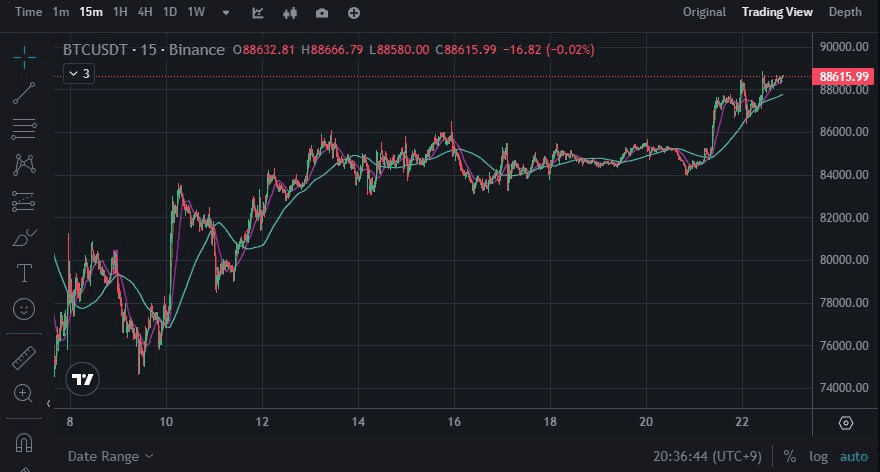Click the plus circle add icon
The image size is (880, 472).
coord(354,13)
